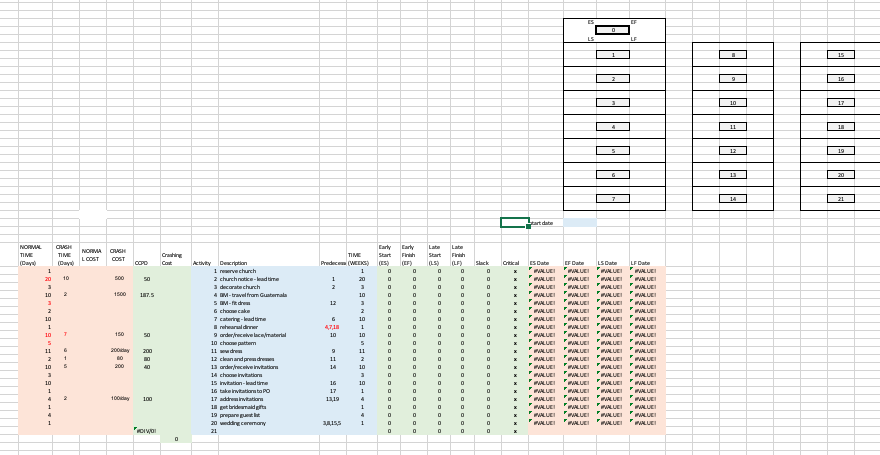Select the 'Description' column header
The height and width of the screenshot is (455, 880).
pos(269,263)
